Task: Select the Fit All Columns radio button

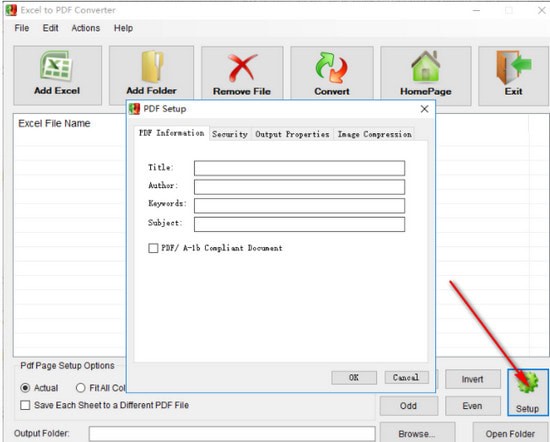Action: (81, 388)
